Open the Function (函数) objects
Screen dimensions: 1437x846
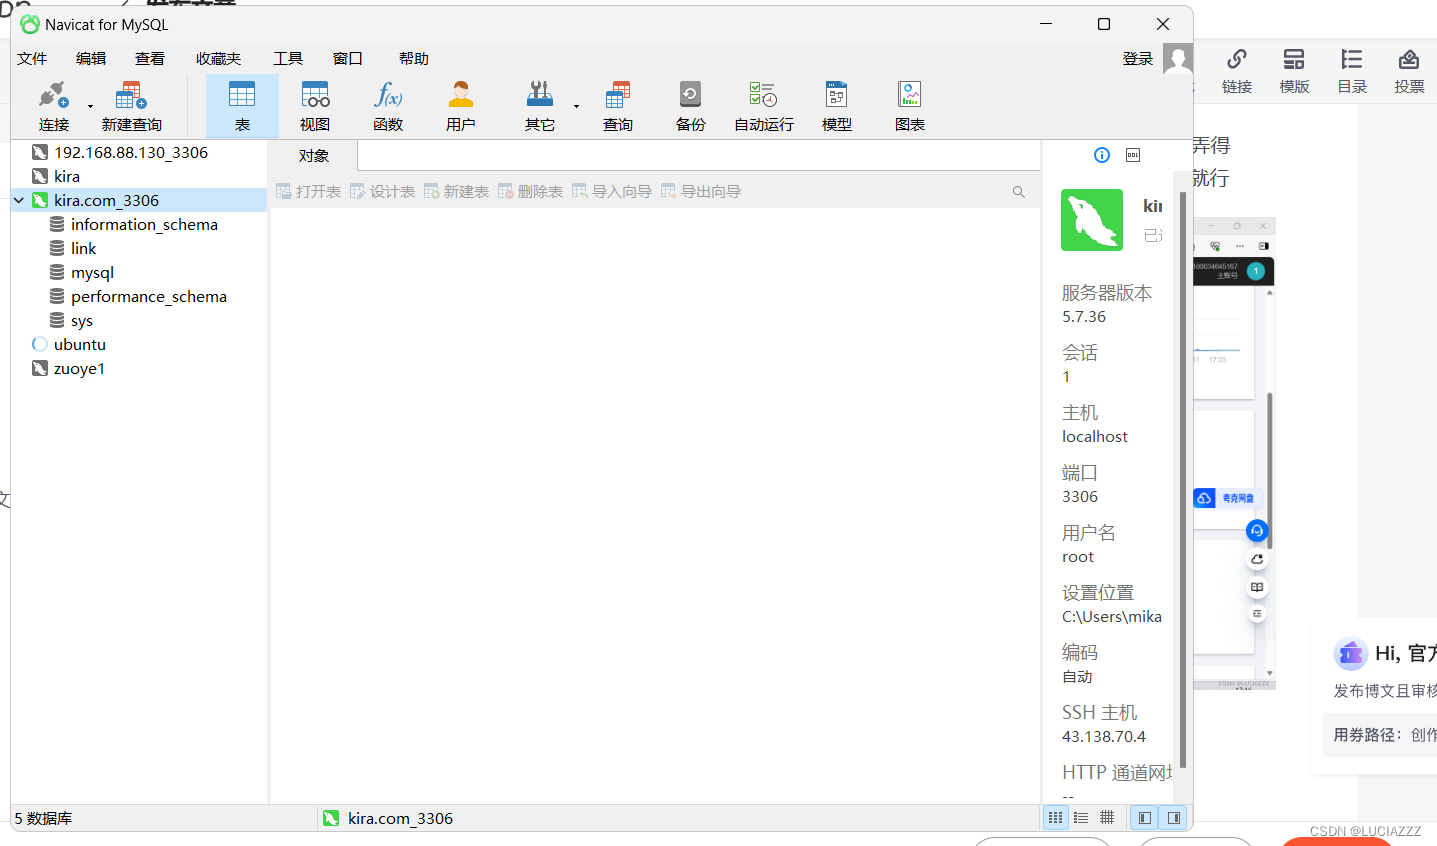388,106
